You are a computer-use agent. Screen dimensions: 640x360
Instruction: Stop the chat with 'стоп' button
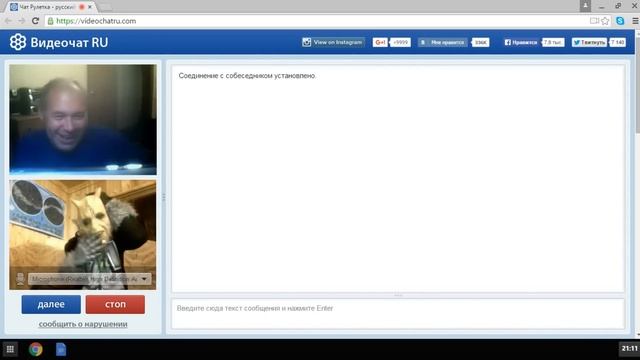tap(115, 304)
